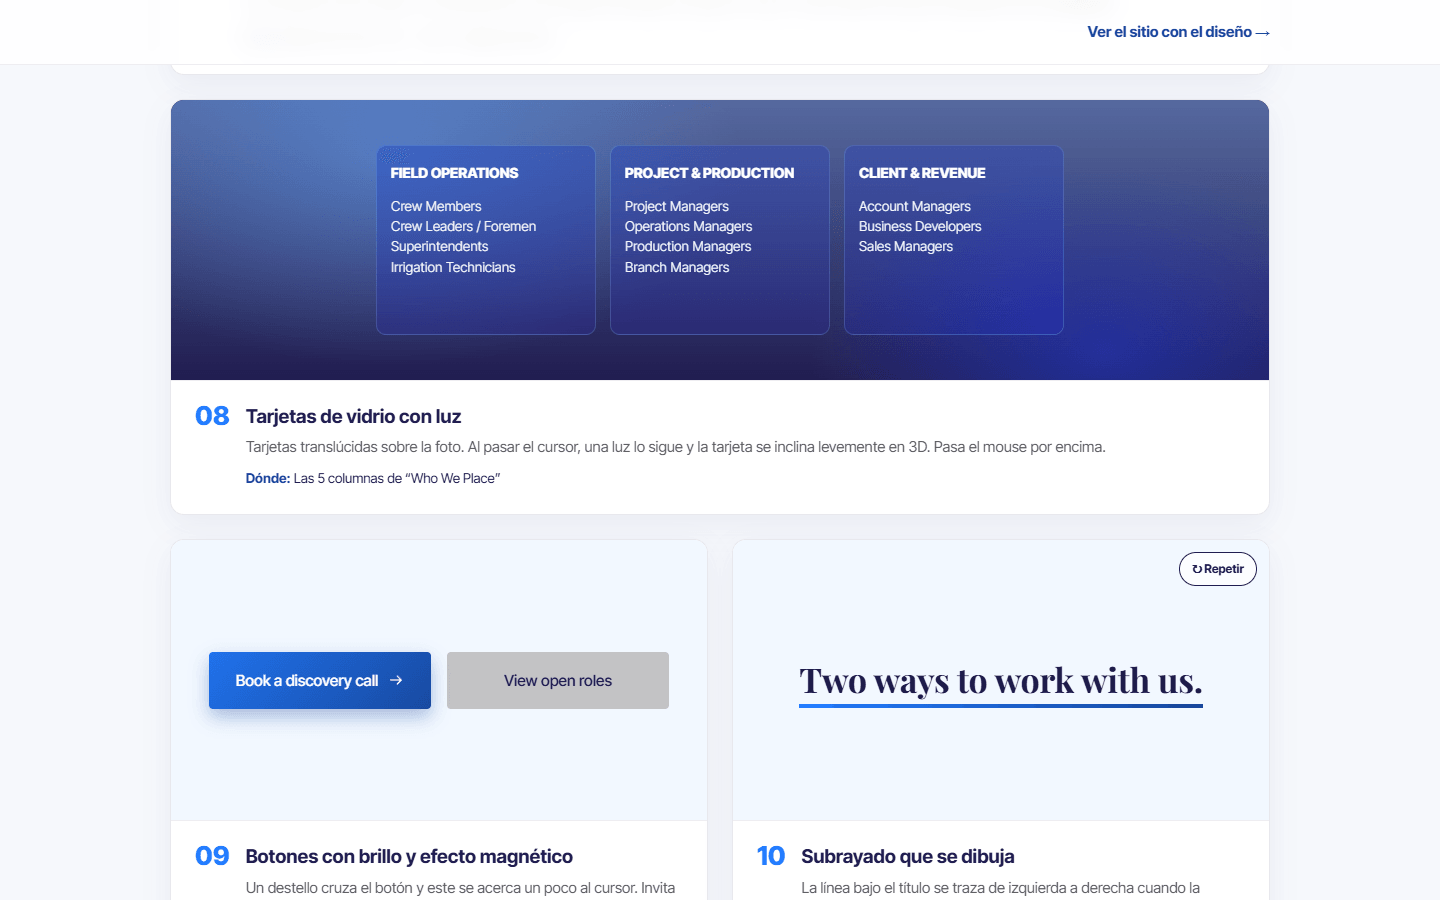Click 'Business Developers' list entry

(x=920, y=226)
